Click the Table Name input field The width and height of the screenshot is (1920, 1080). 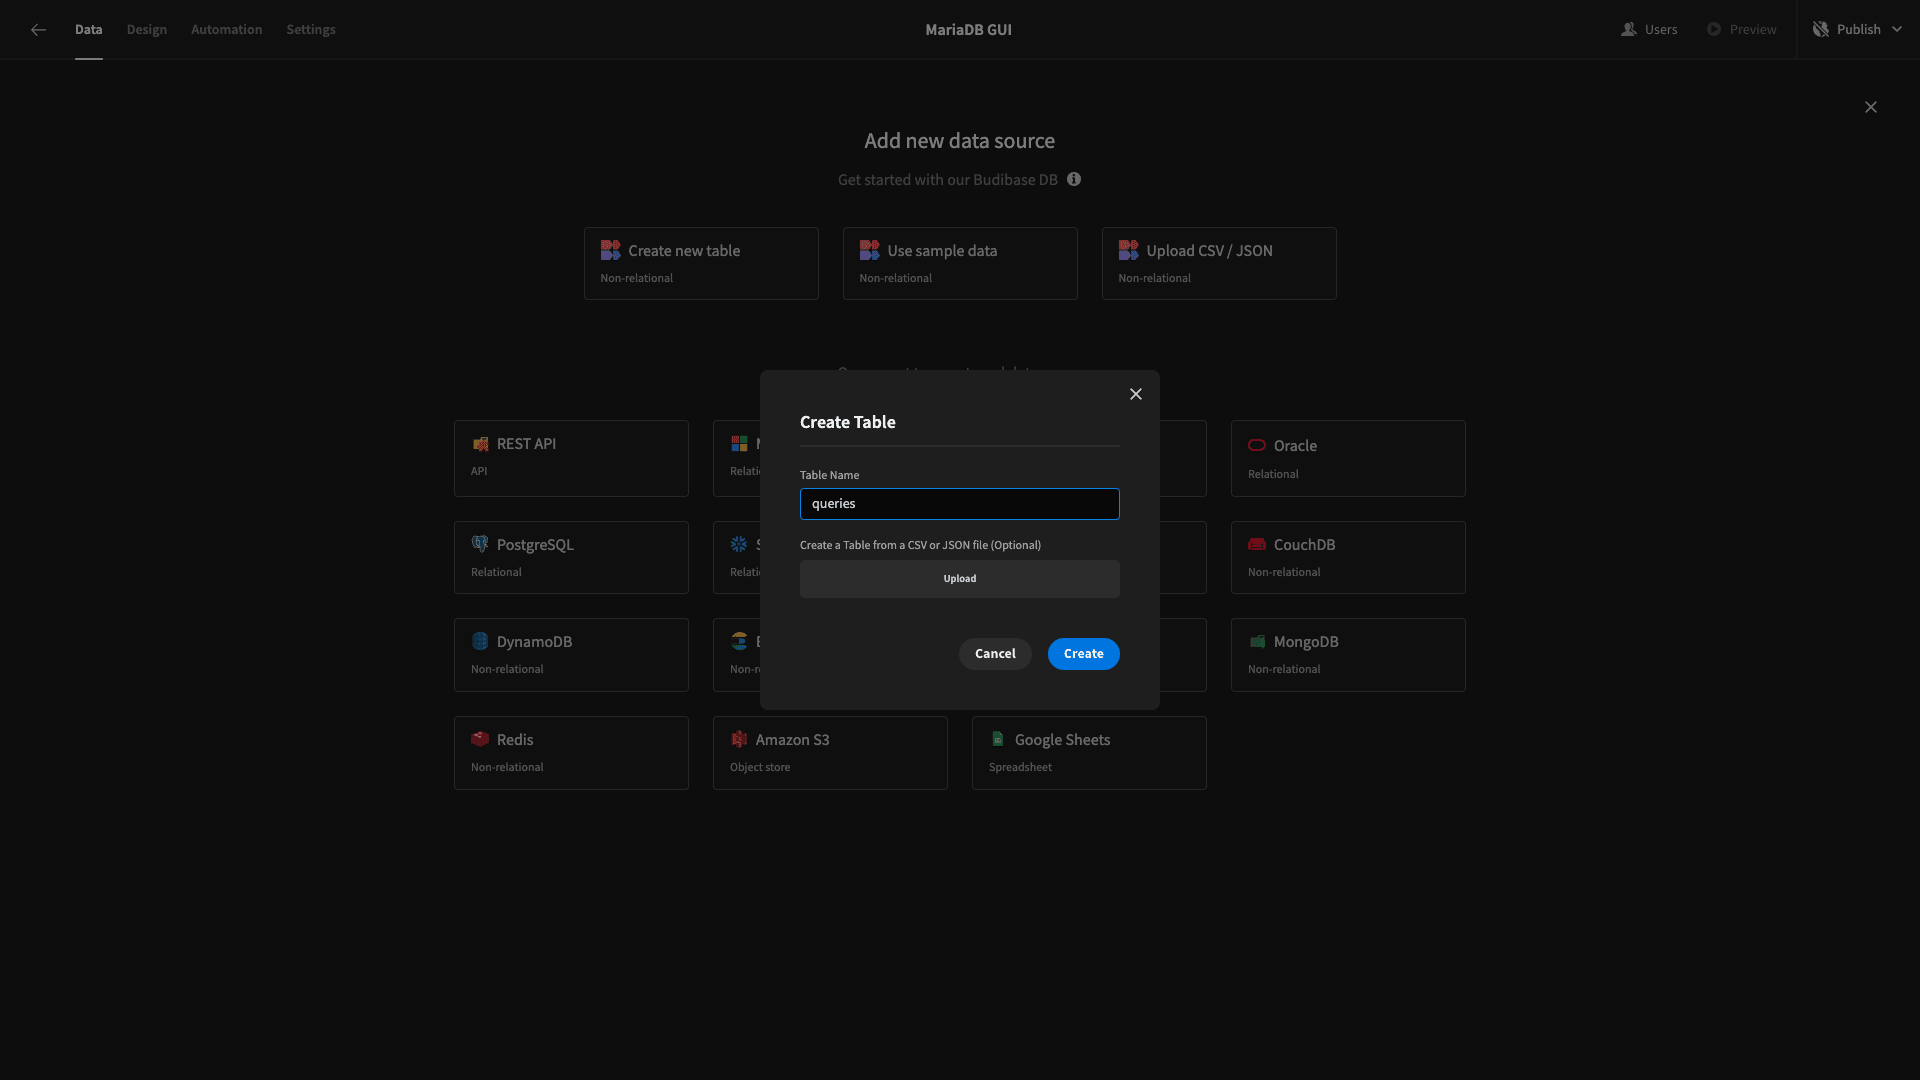tap(959, 504)
